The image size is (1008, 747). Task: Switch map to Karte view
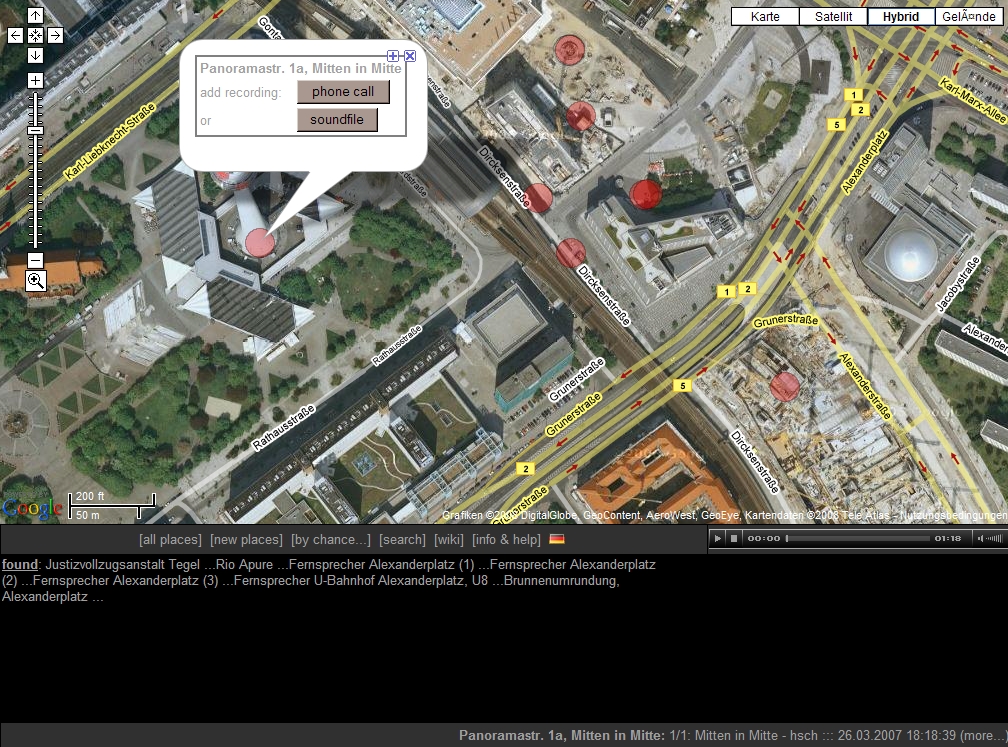pyautogui.click(x=765, y=16)
